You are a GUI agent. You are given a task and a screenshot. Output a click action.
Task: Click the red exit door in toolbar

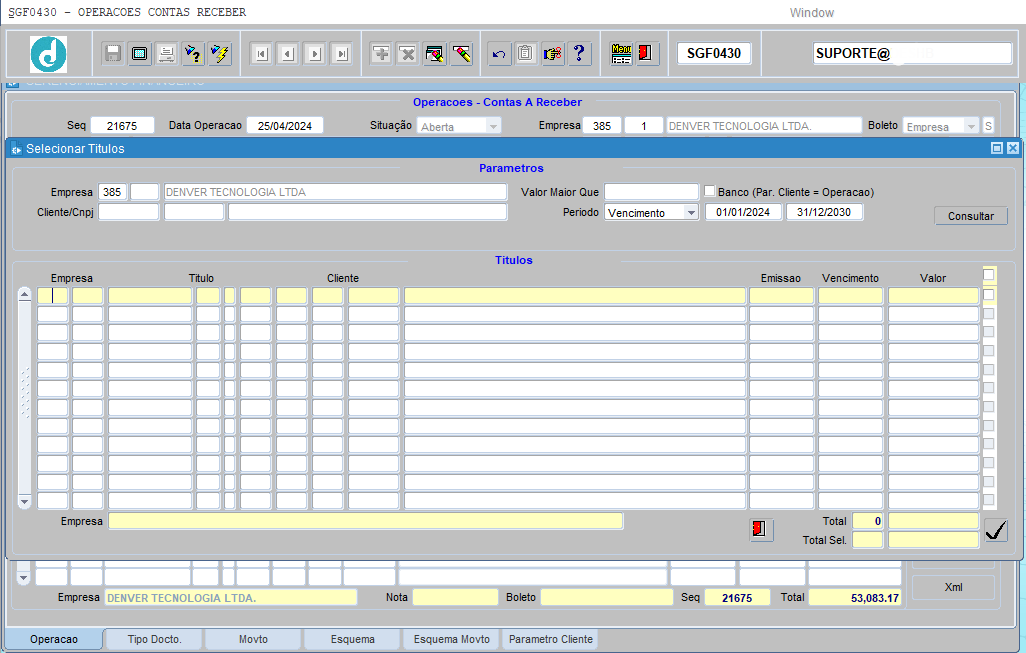646,53
